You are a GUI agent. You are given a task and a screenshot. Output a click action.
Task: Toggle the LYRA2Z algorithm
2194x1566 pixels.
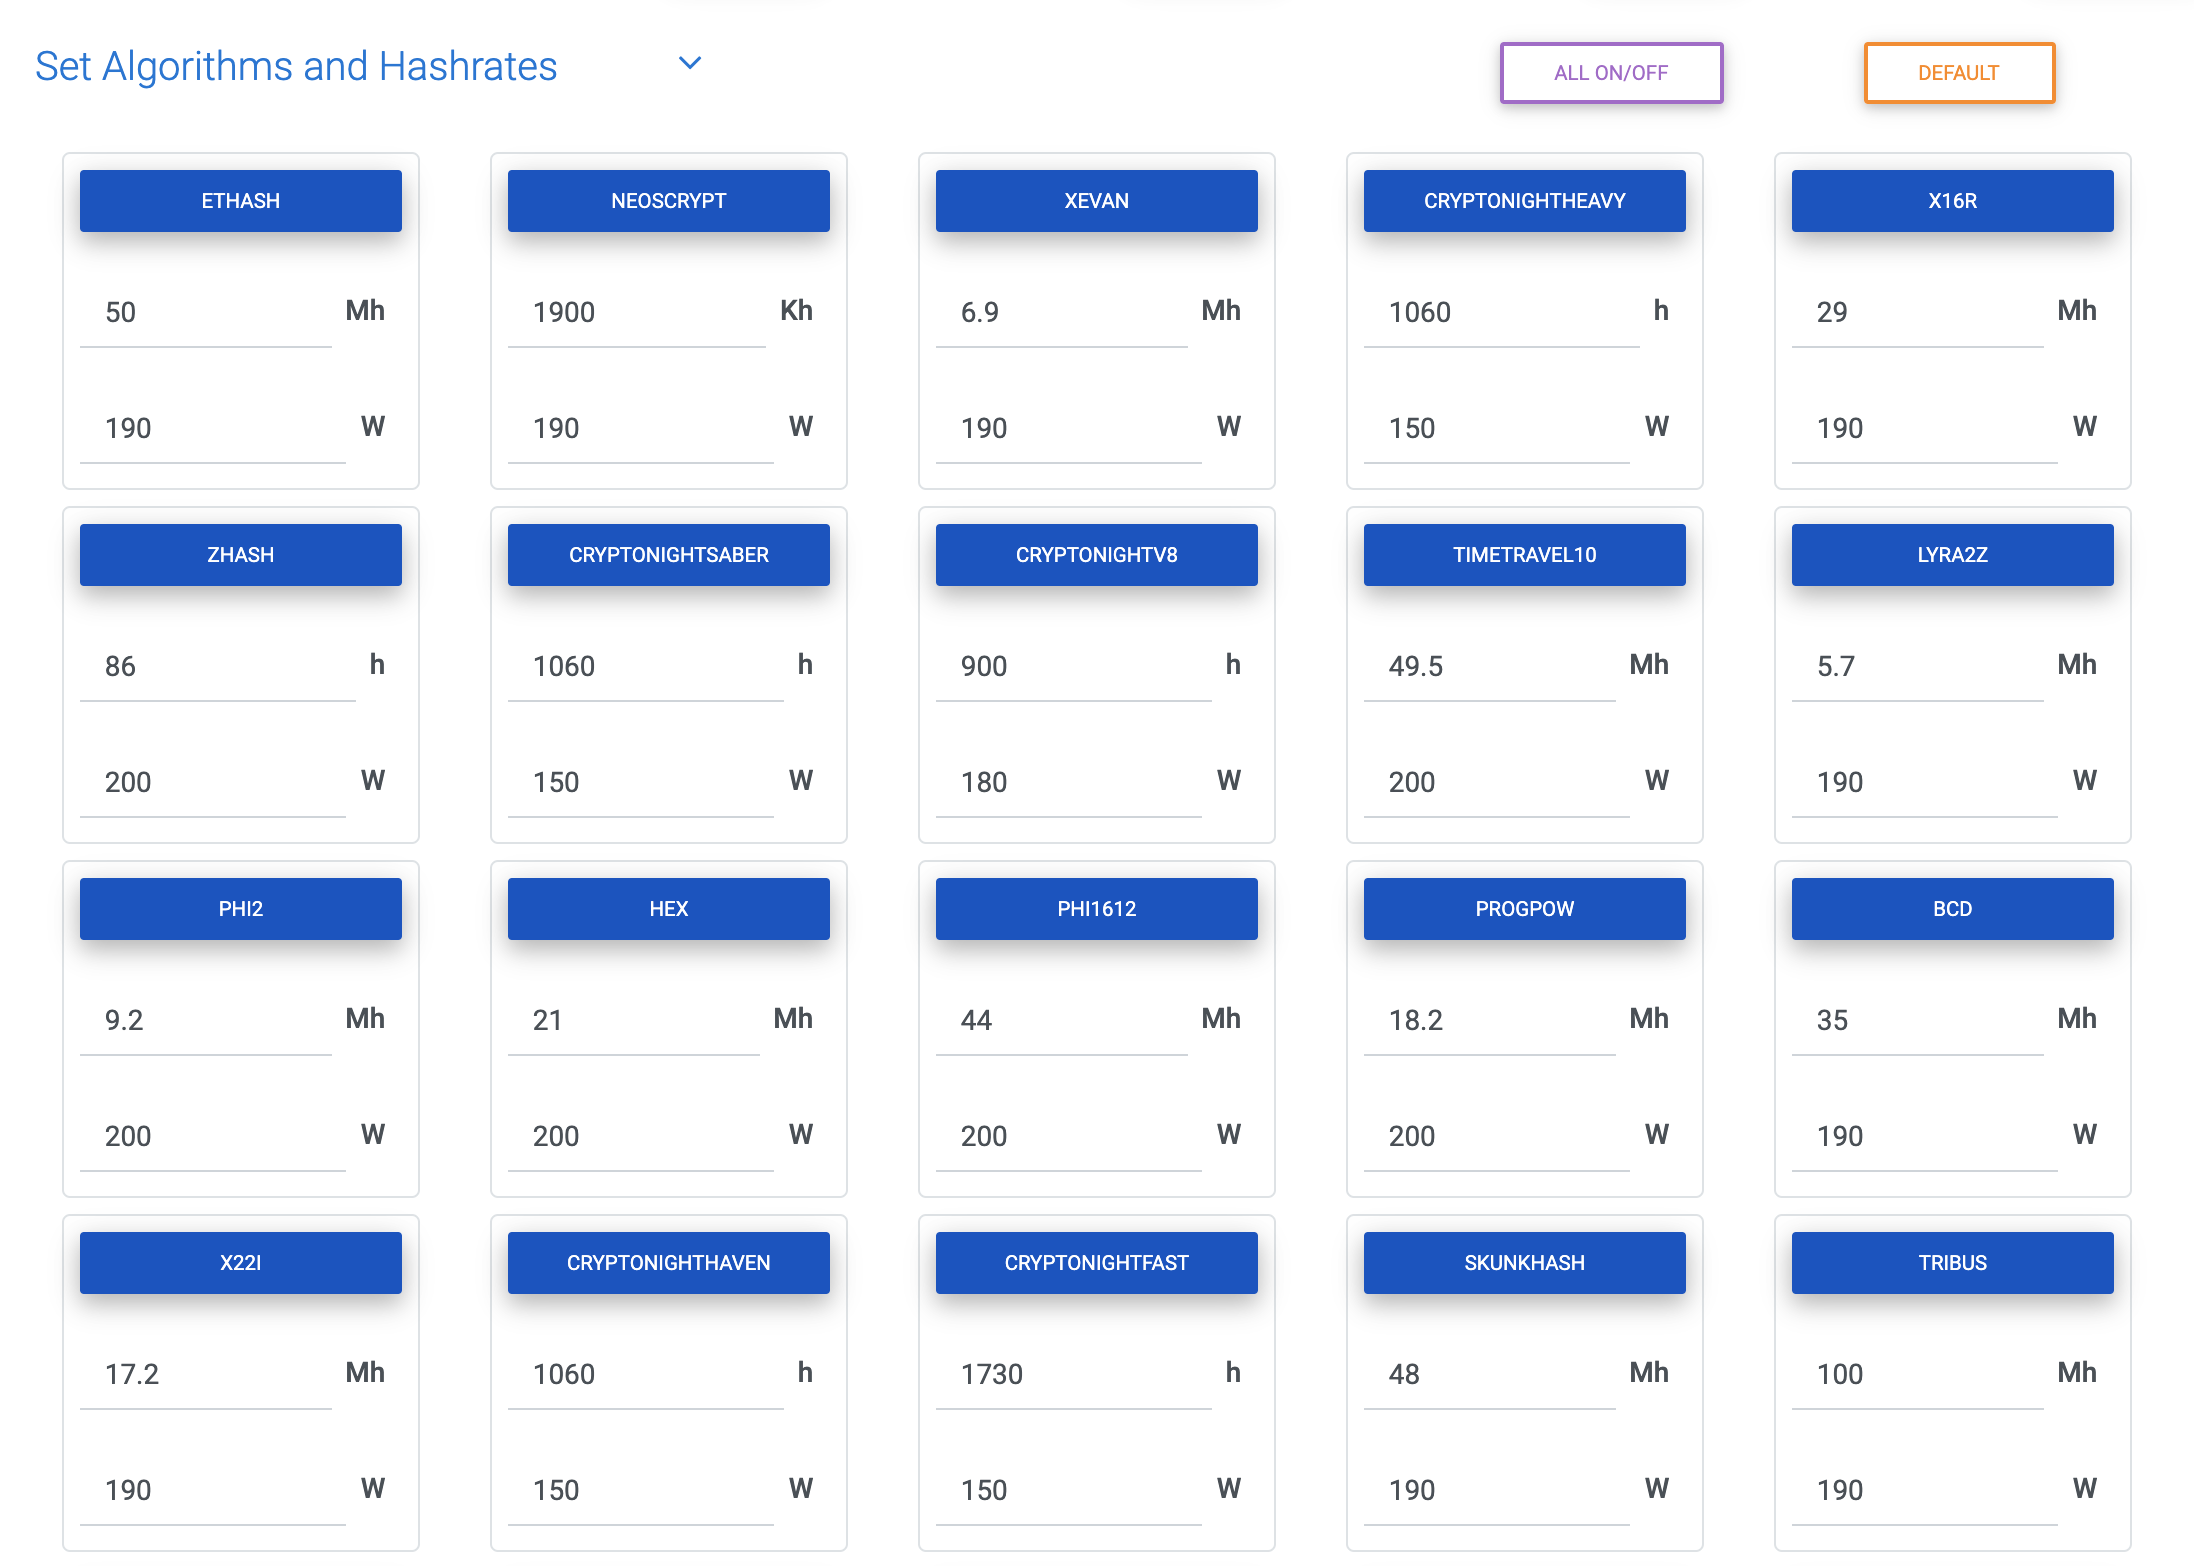pos(1953,555)
